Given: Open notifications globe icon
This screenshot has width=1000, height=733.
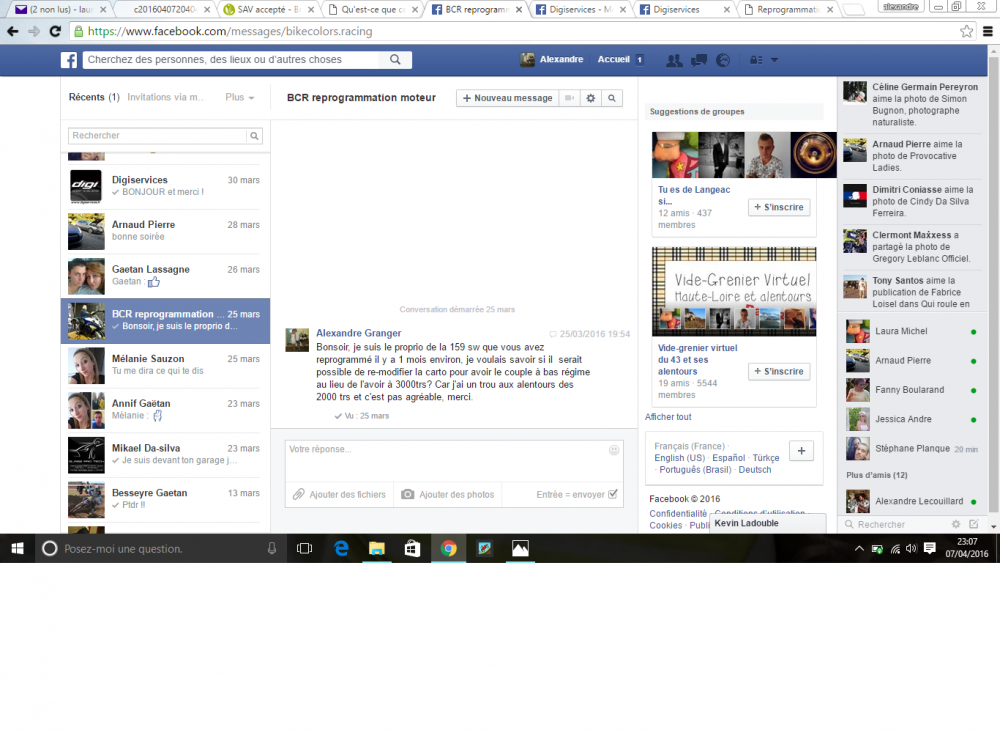Looking at the screenshot, I should pos(723,60).
